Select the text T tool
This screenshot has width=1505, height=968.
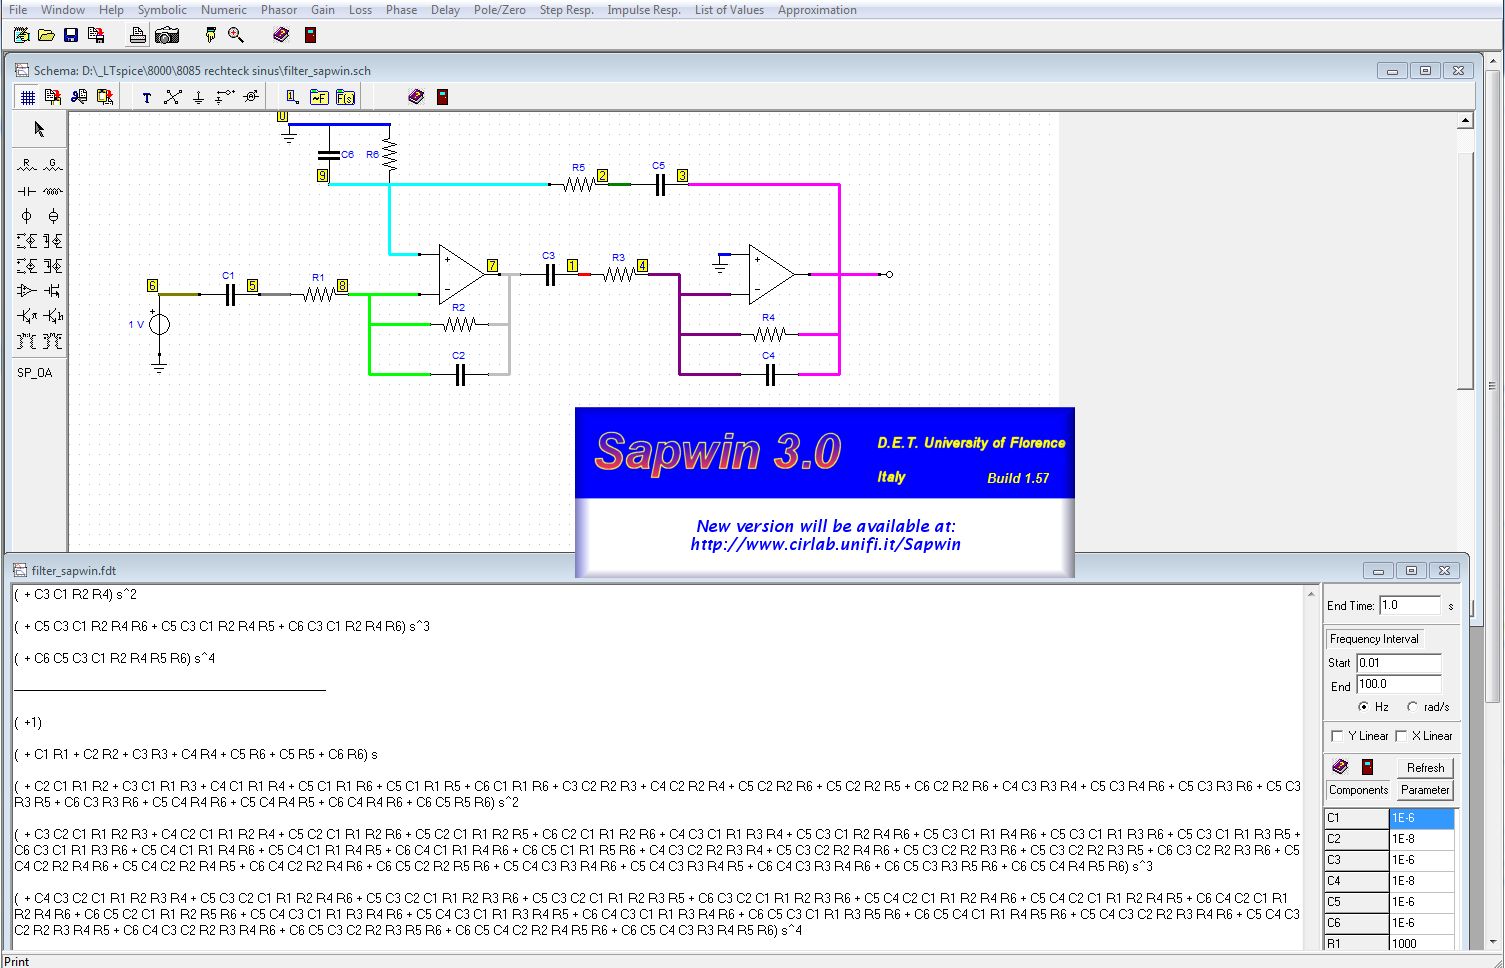pyautogui.click(x=147, y=97)
